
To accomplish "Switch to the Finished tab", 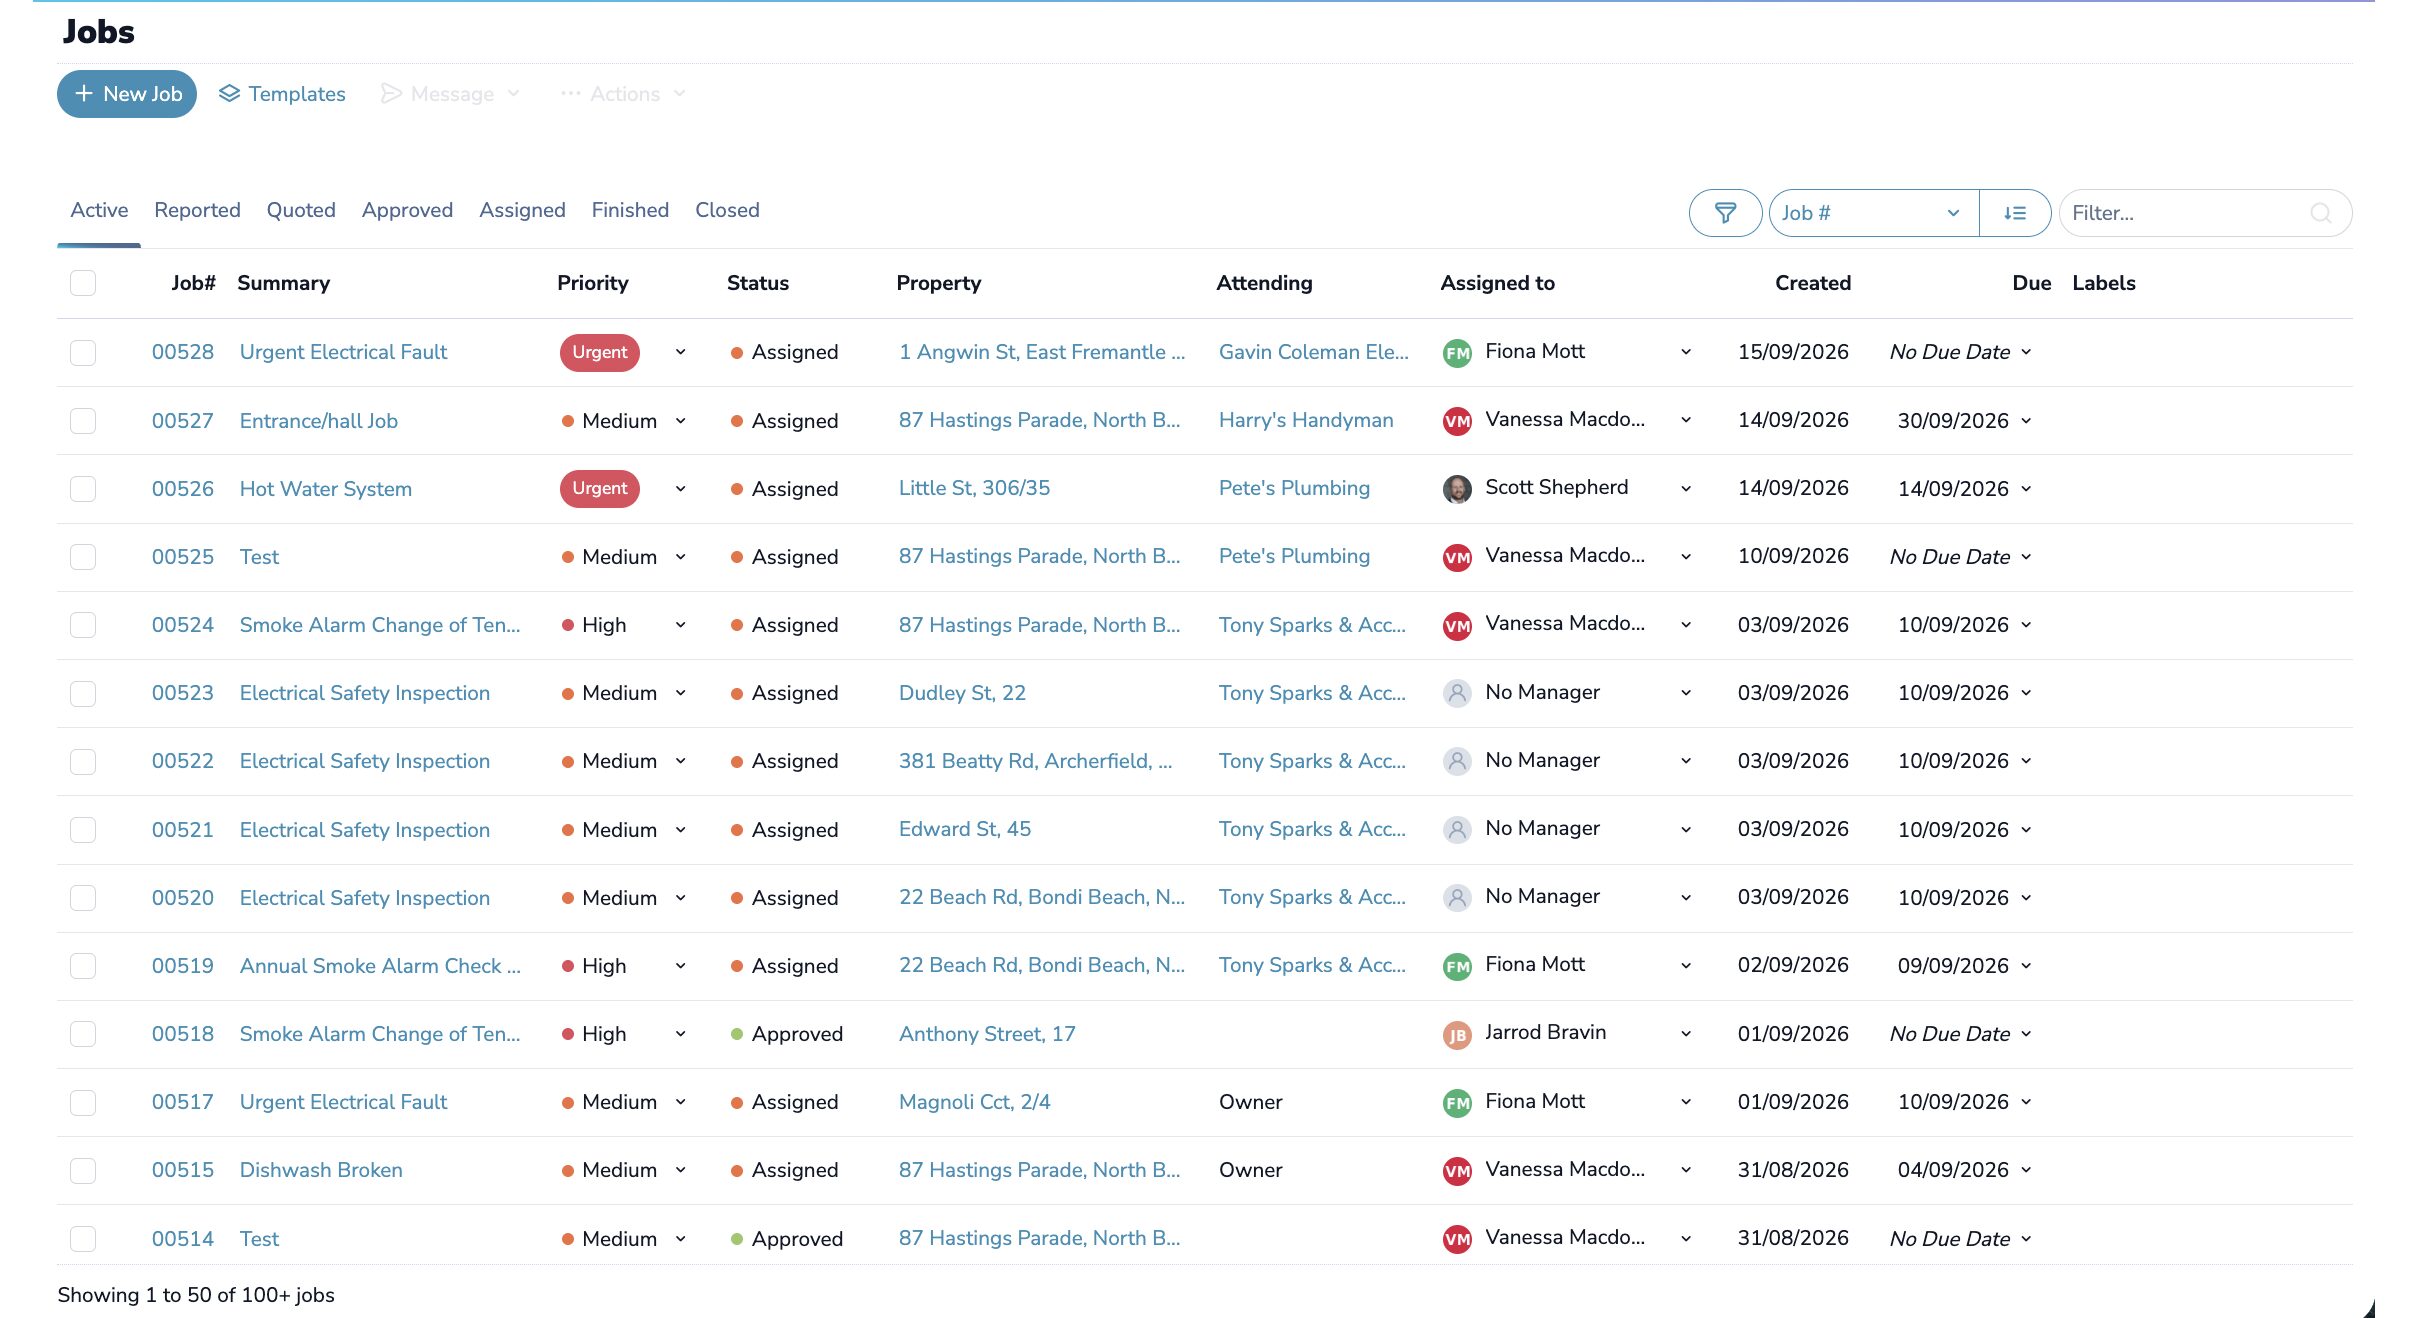I will tap(630, 210).
